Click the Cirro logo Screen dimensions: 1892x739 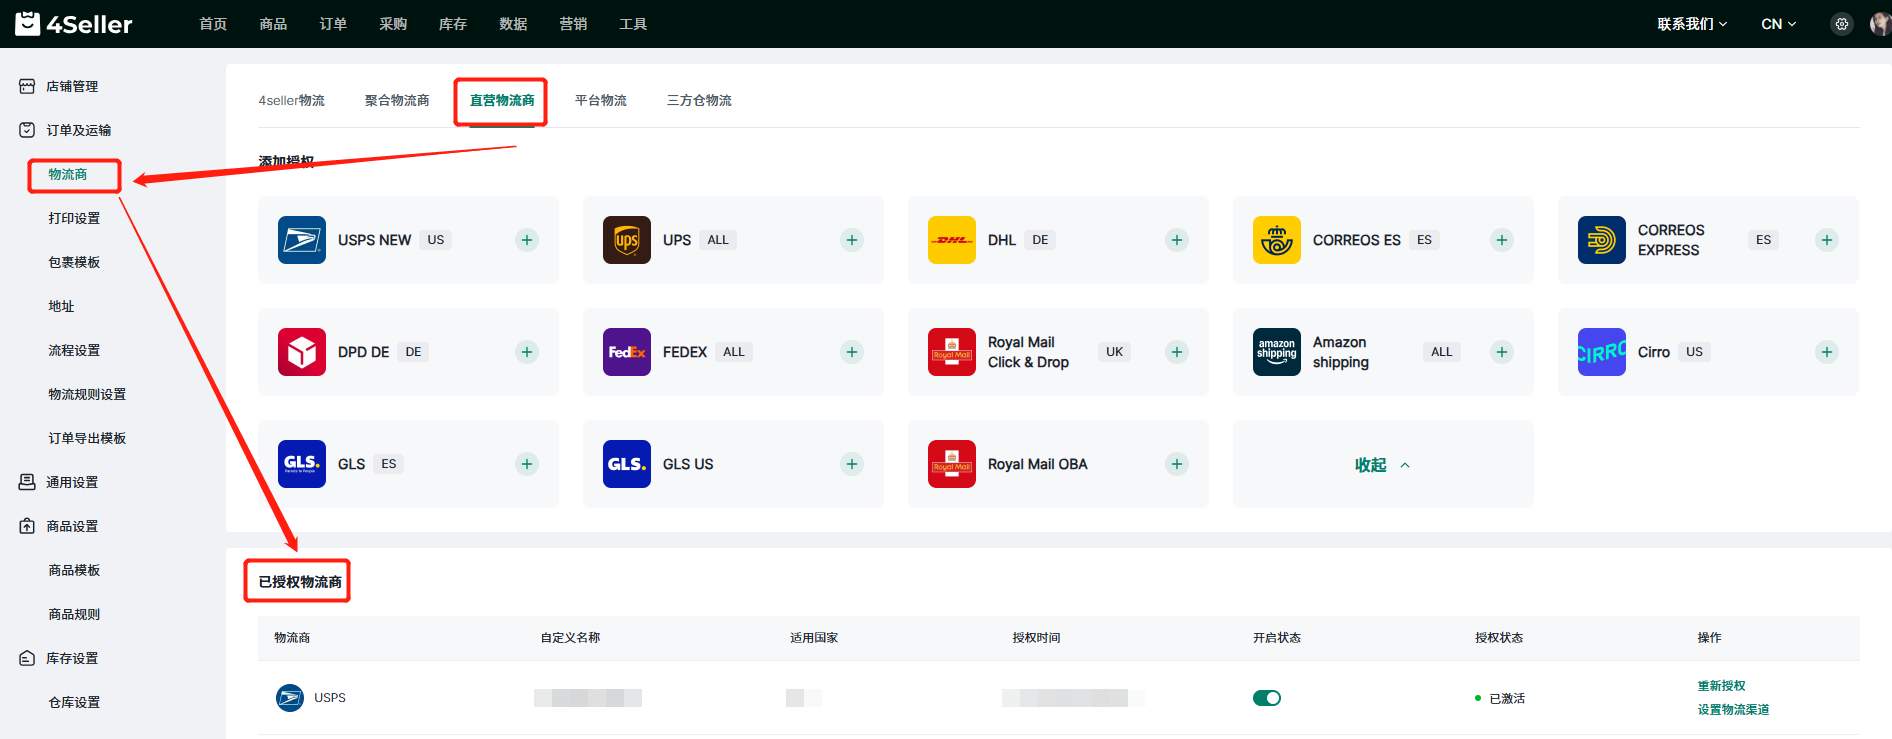point(1602,352)
